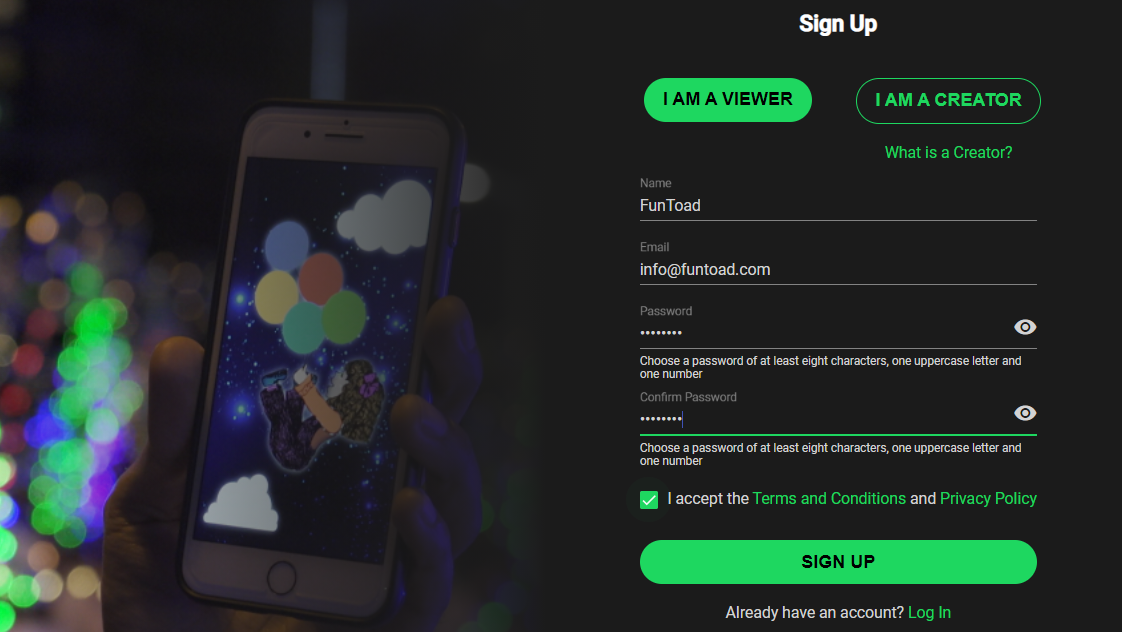Viewport: 1122px width, 632px height.
Task: Click the Already have an account? text
Action: click(x=814, y=613)
